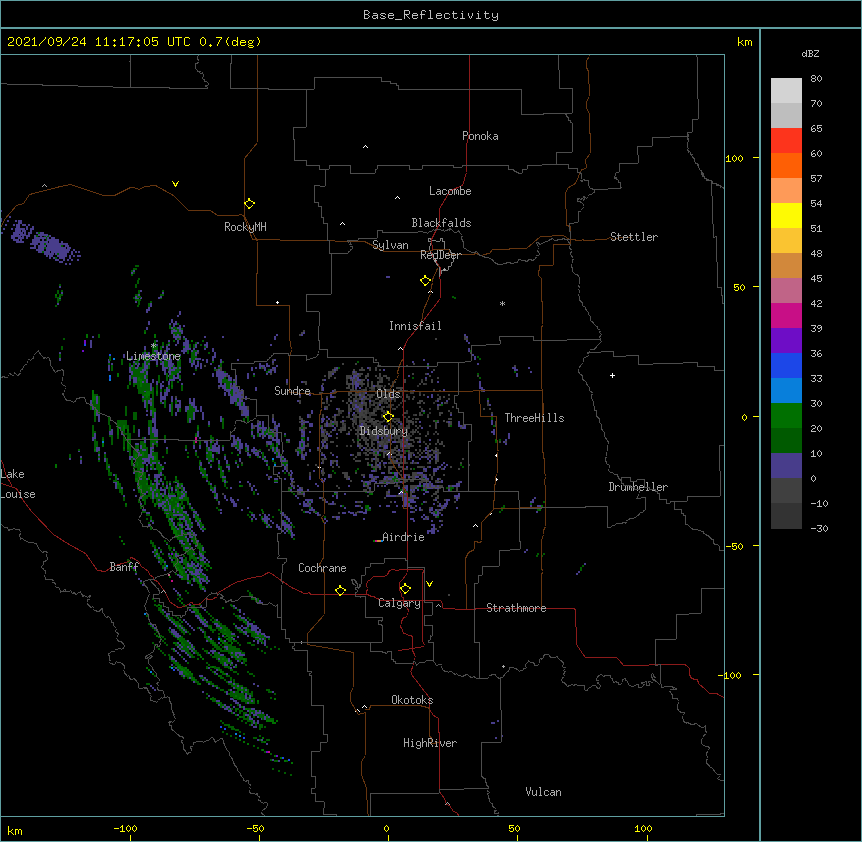Click the white caret marker west of Ponoka

(366, 147)
